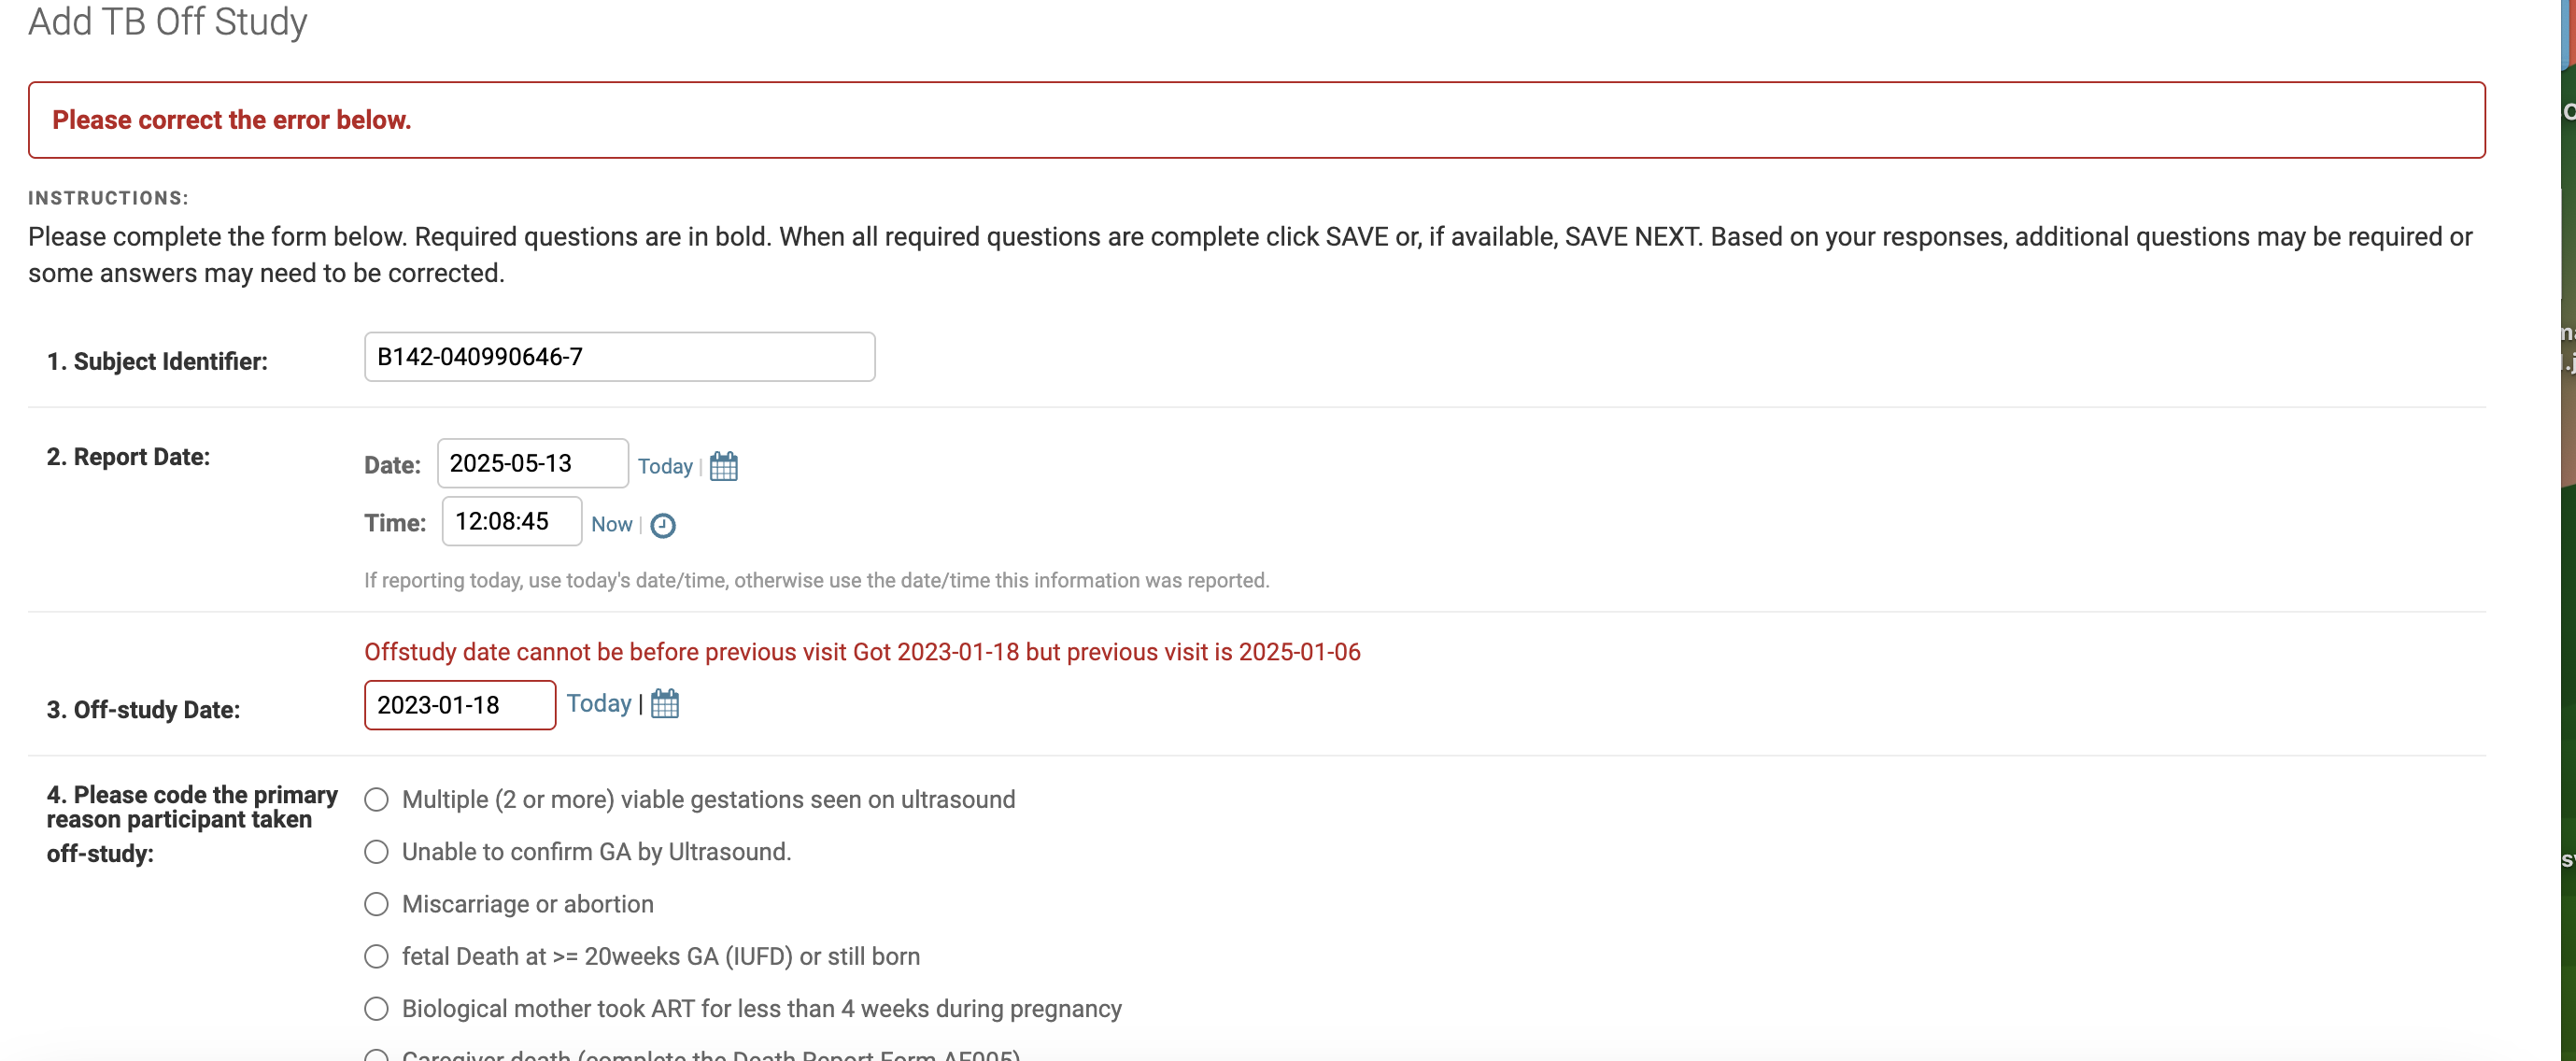This screenshot has width=2576, height=1061.
Task: Click Today link next to Report Date
Action: coord(665,466)
